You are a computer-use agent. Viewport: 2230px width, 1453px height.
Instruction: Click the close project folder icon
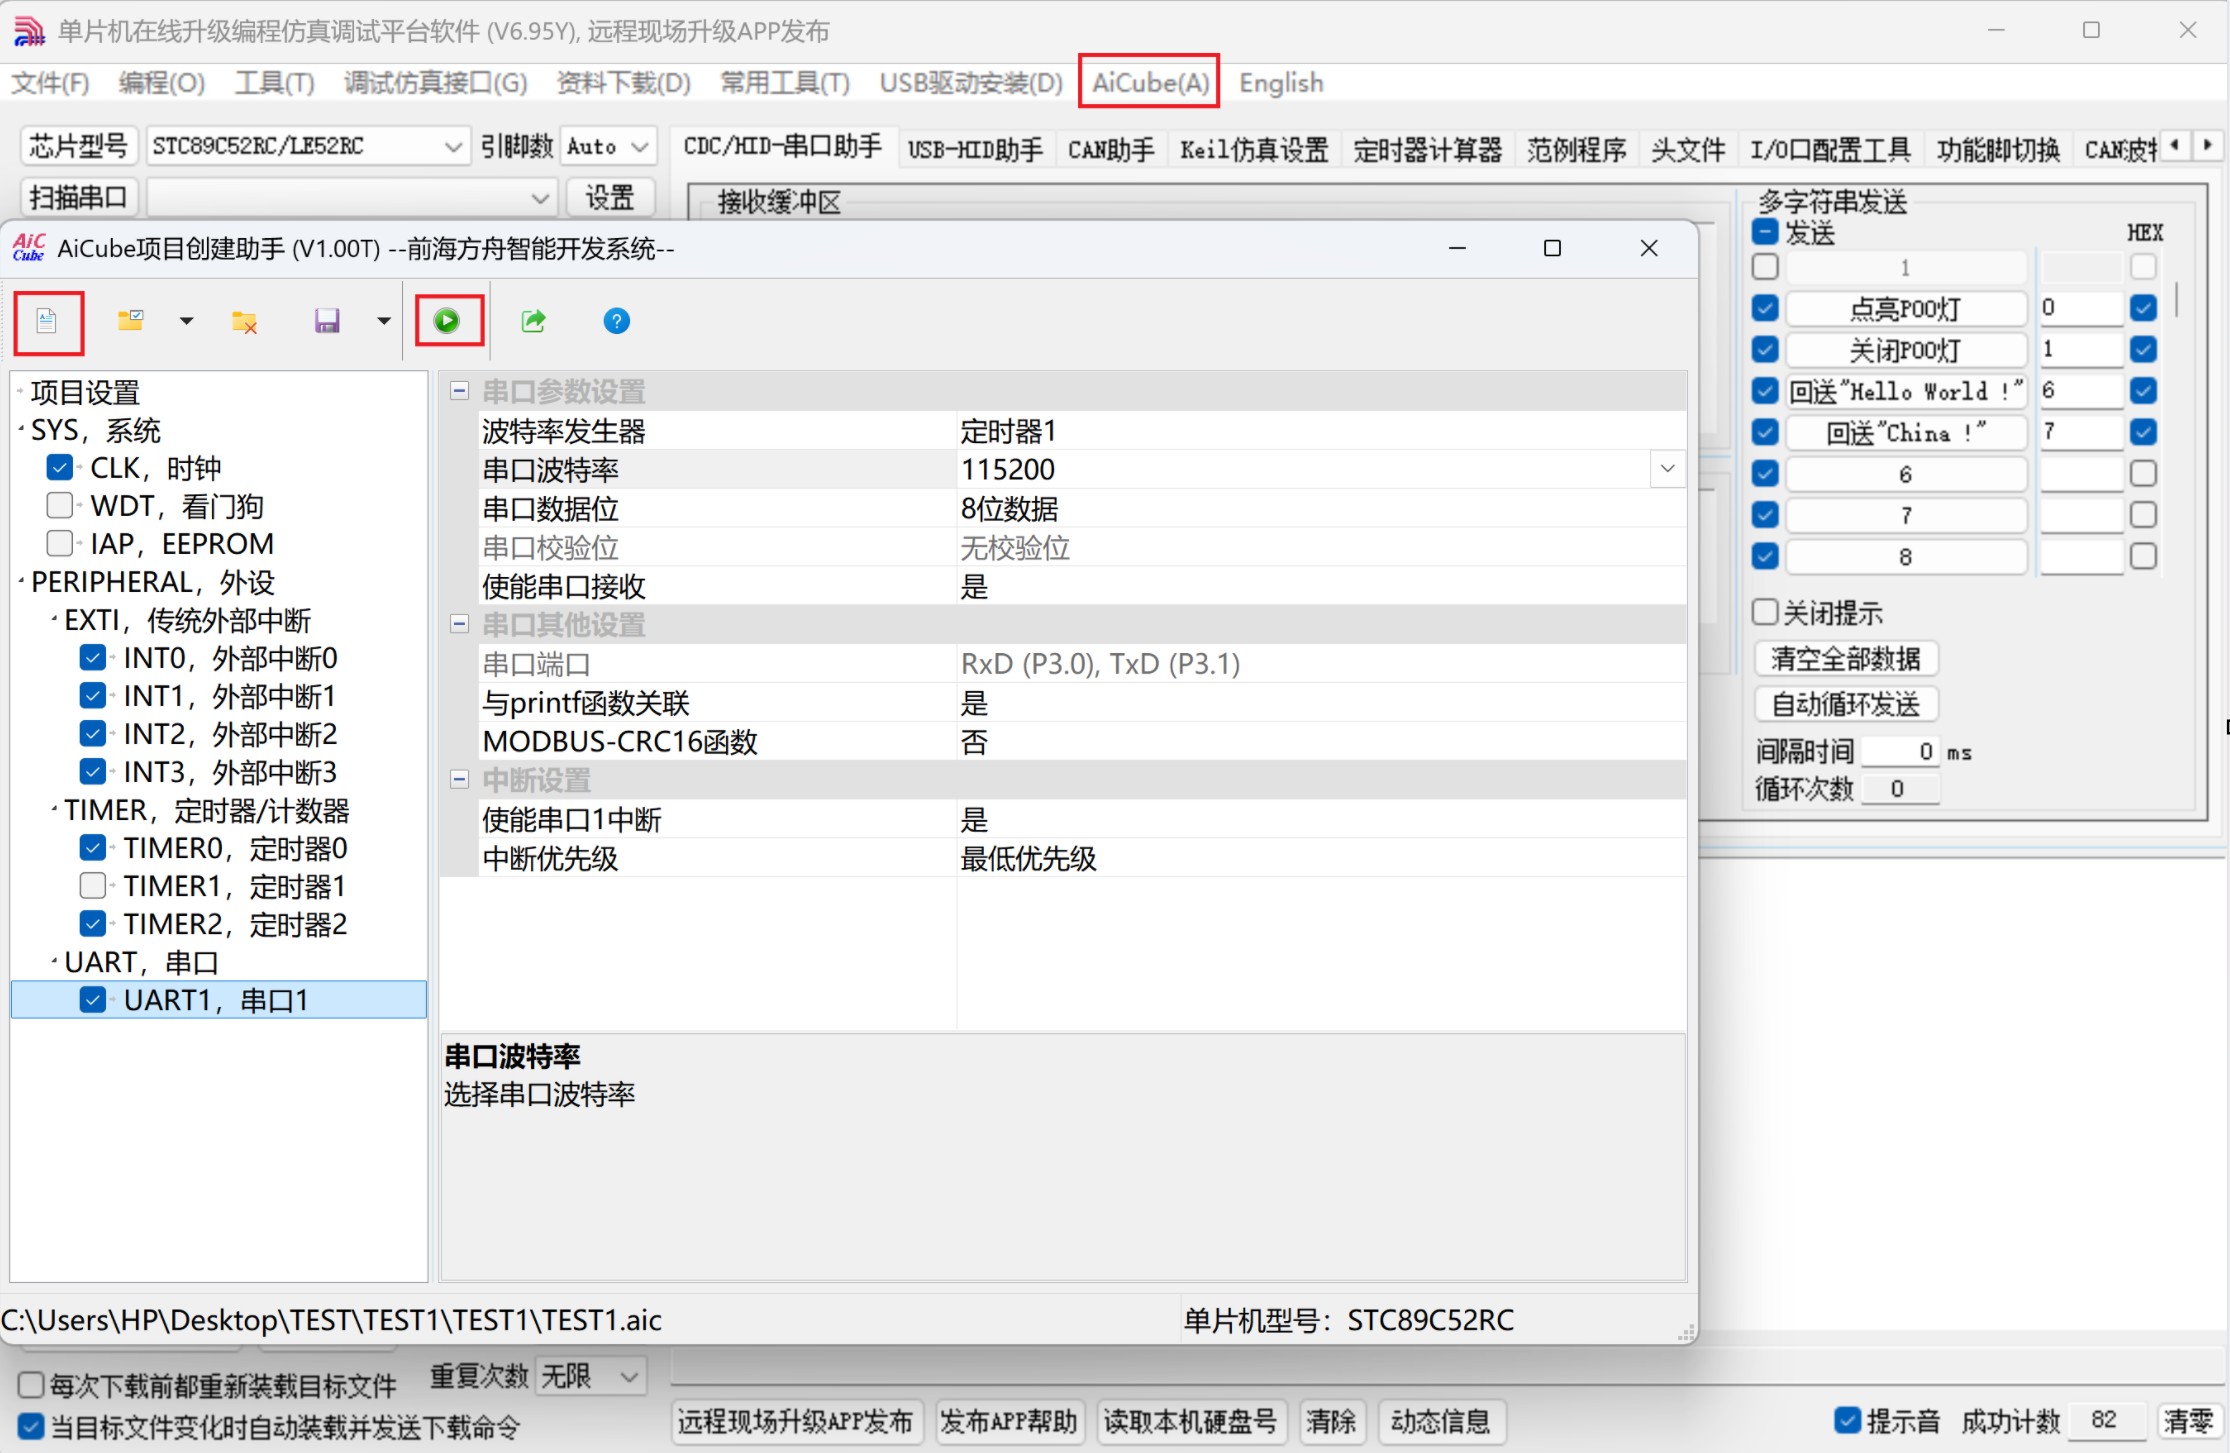pos(244,321)
